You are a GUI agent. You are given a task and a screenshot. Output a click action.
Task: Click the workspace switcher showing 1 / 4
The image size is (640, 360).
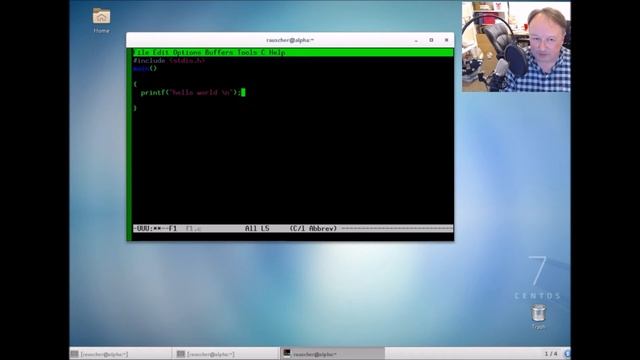pos(551,353)
